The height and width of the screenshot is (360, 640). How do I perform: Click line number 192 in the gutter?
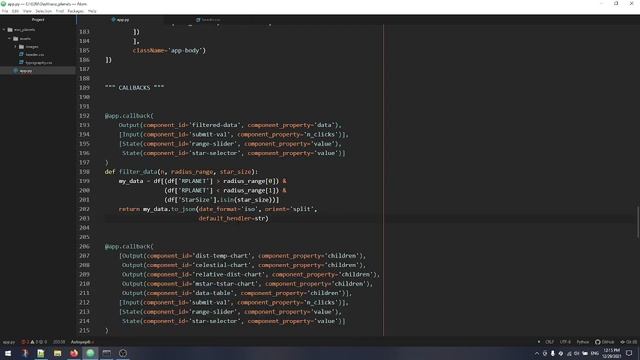click(x=84, y=116)
